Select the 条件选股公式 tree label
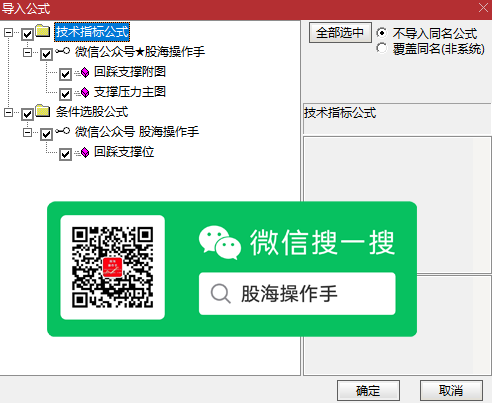Viewport: 492px width, 403px height. pos(92,112)
